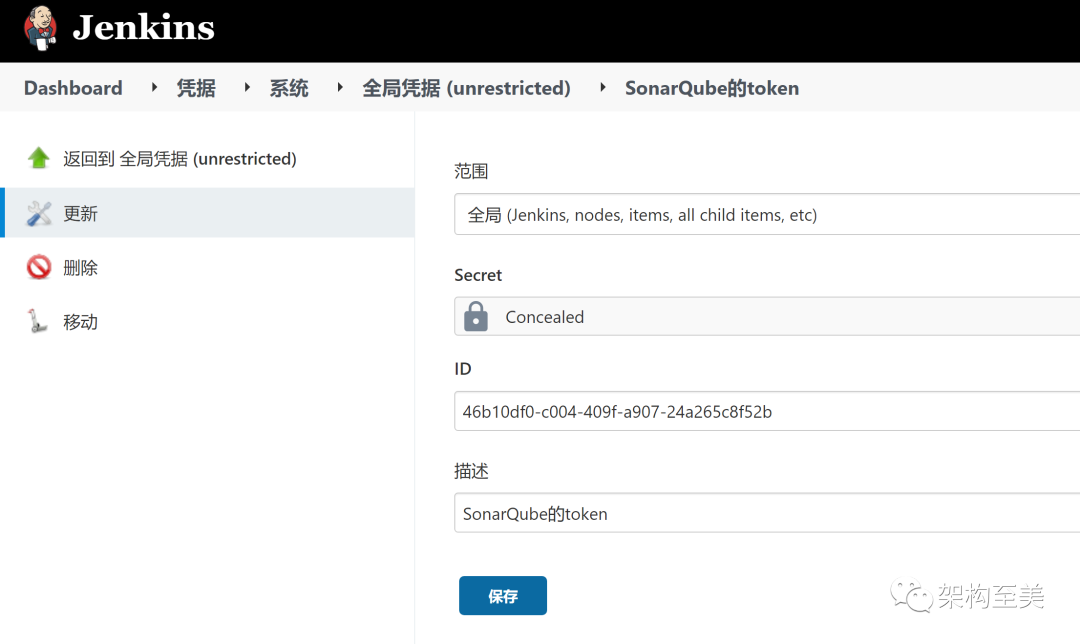Expand the arrow after 系统 breadcrumb
The image size is (1080, 644).
[339, 88]
